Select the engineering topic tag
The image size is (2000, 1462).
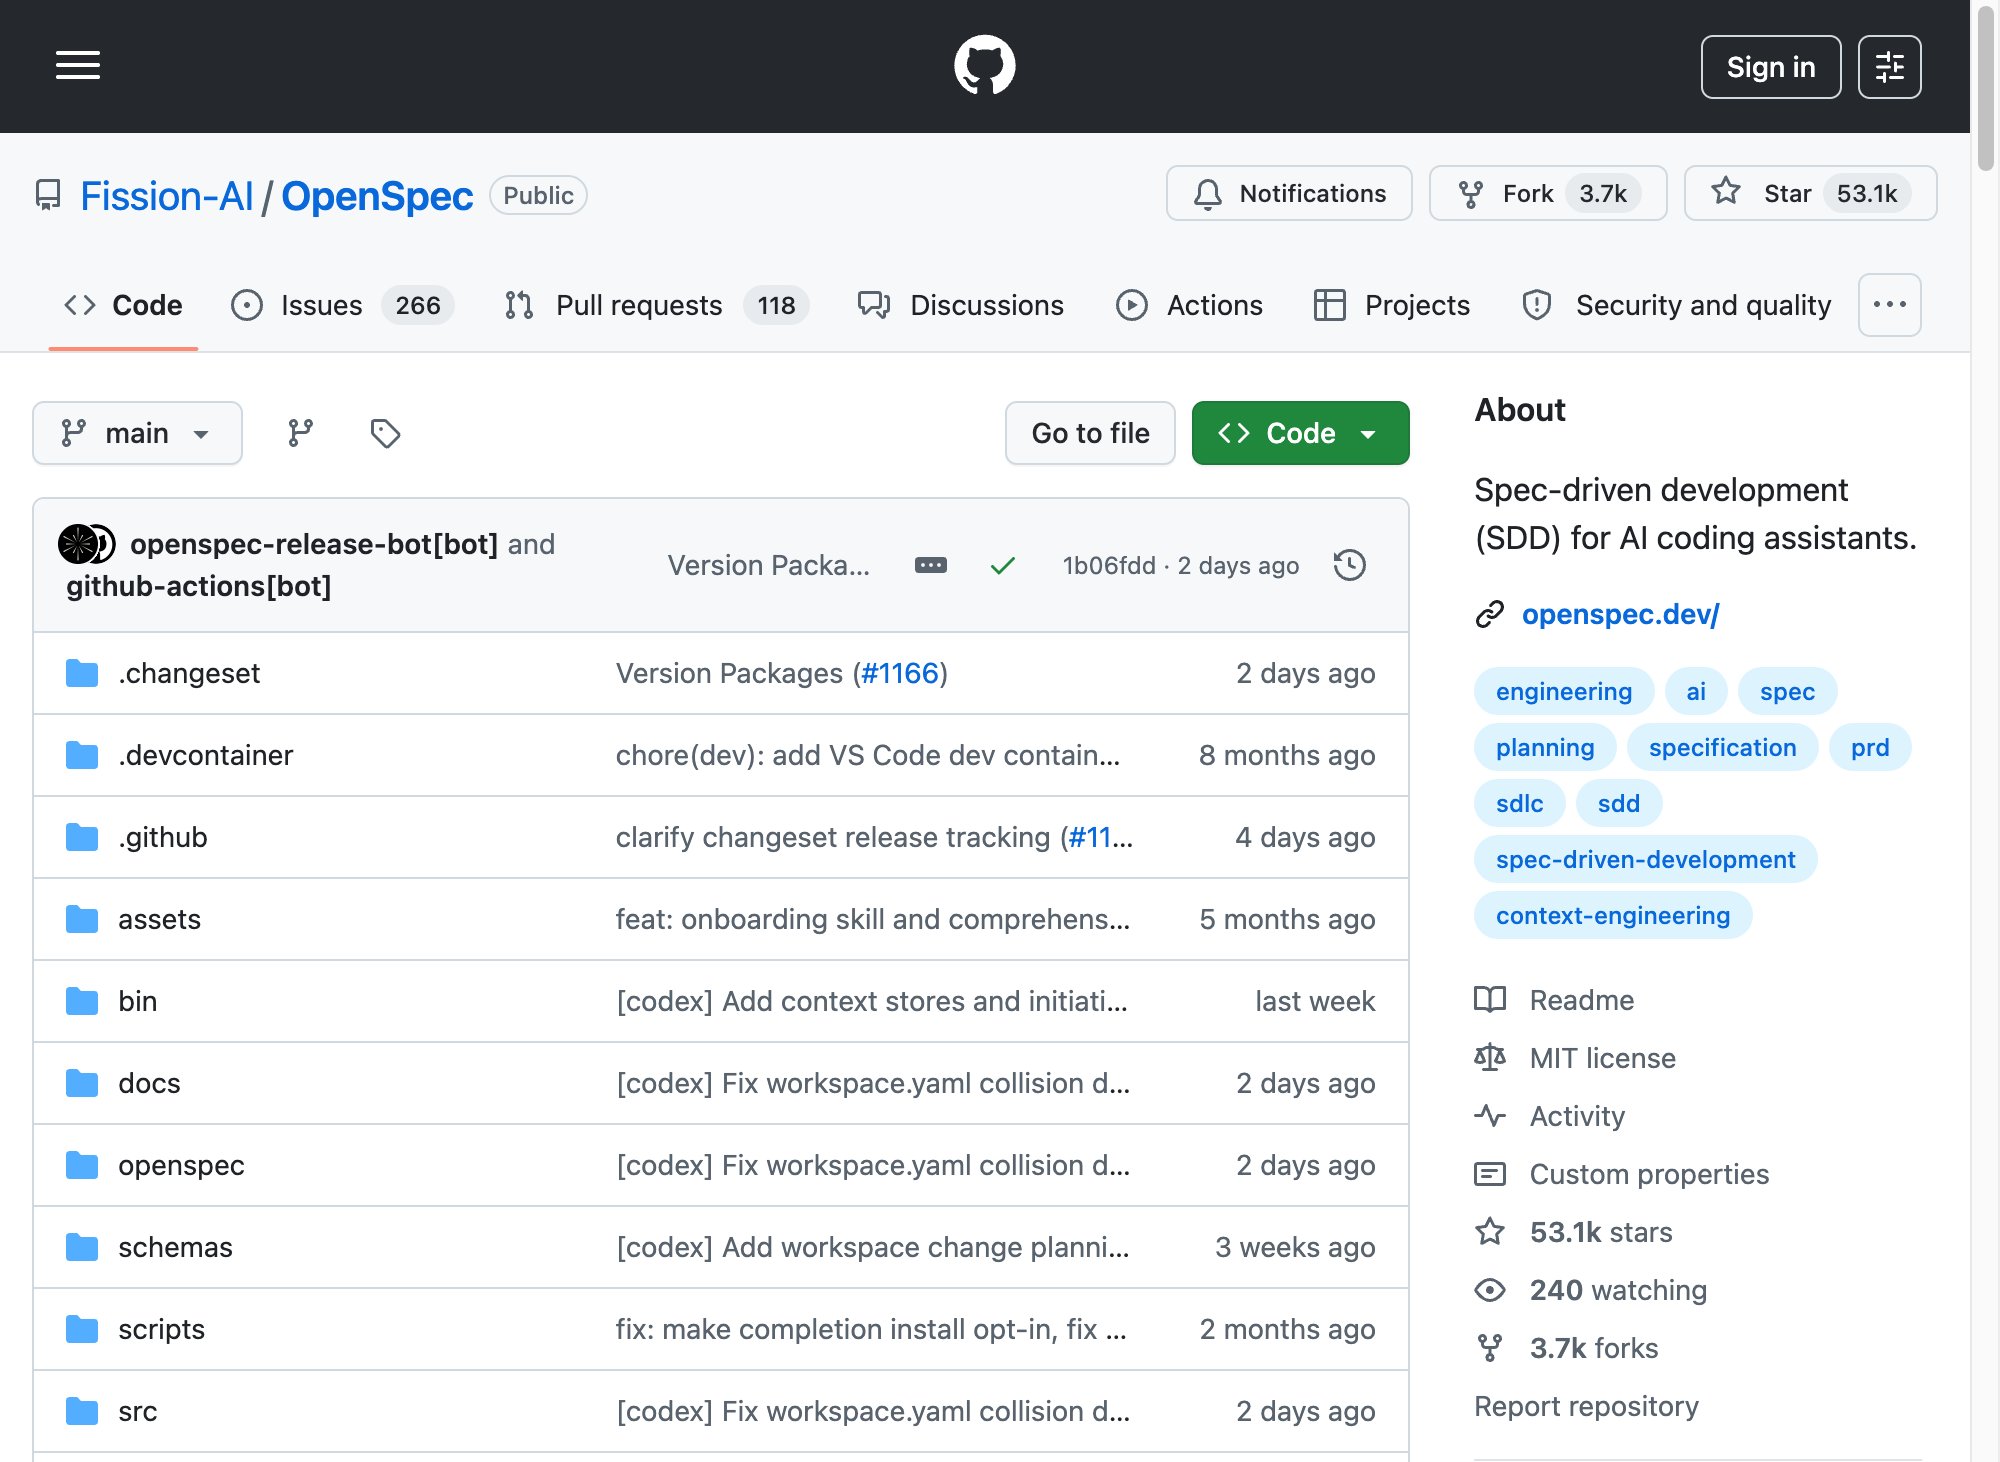coord(1564,691)
